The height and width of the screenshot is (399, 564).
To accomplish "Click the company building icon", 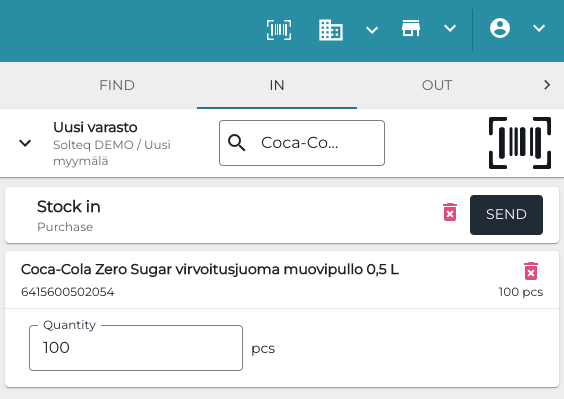I will (x=331, y=30).
